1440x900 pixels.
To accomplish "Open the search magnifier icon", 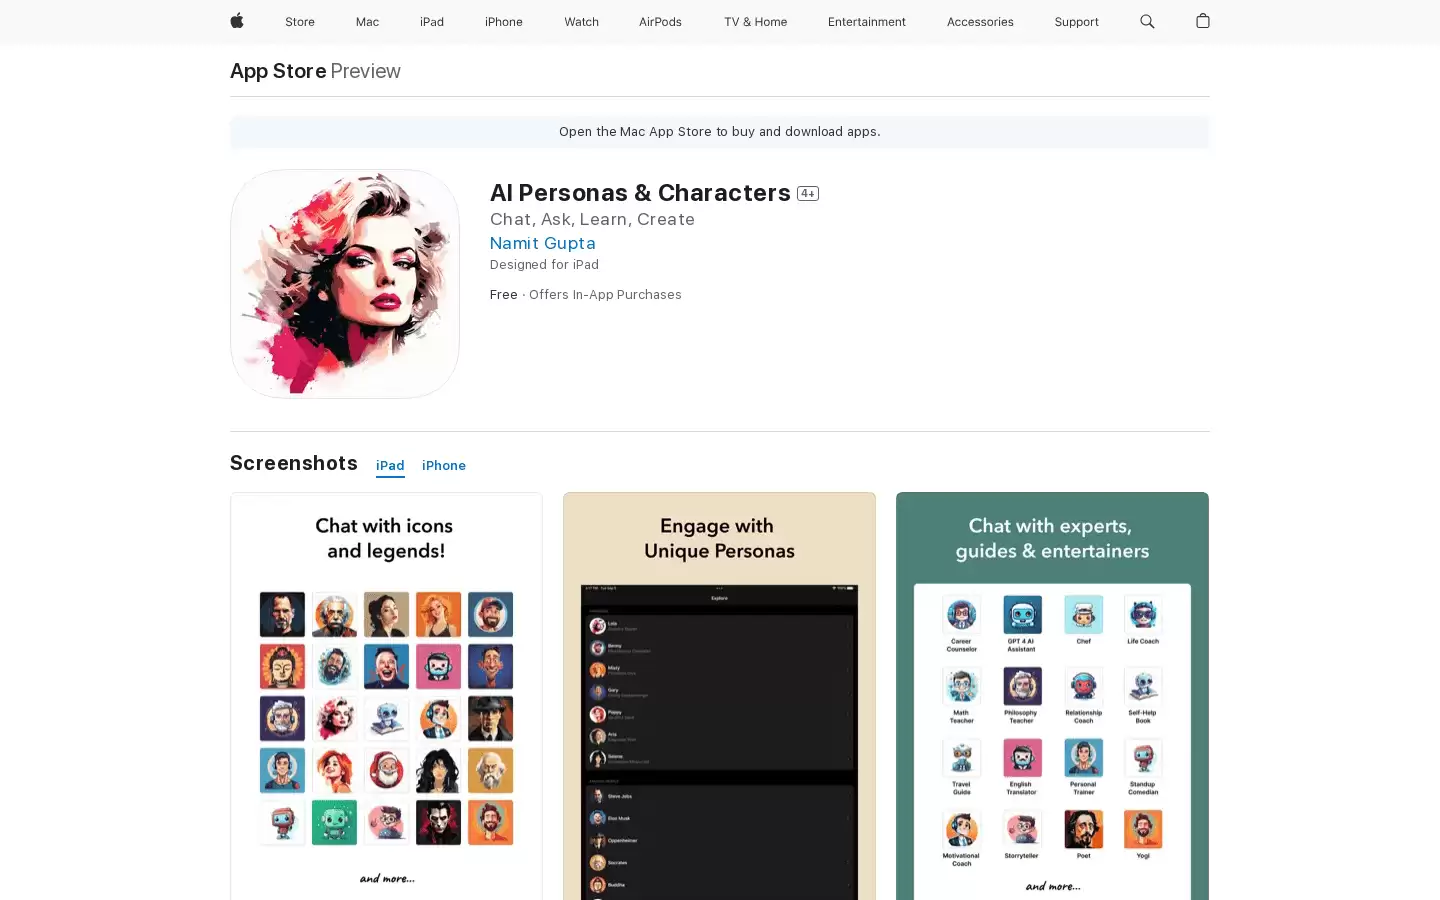I will pyautogui.click(x=1147, y=21).
